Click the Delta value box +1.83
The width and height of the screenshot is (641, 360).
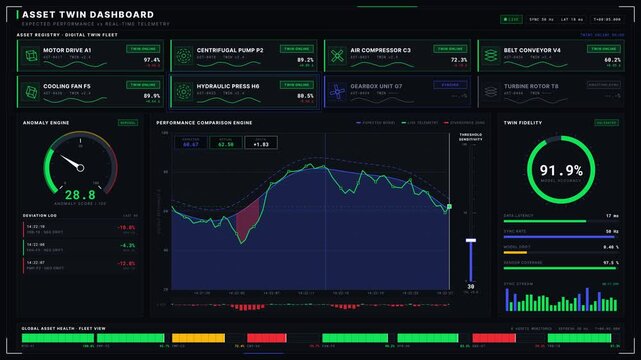click(261, 143)
